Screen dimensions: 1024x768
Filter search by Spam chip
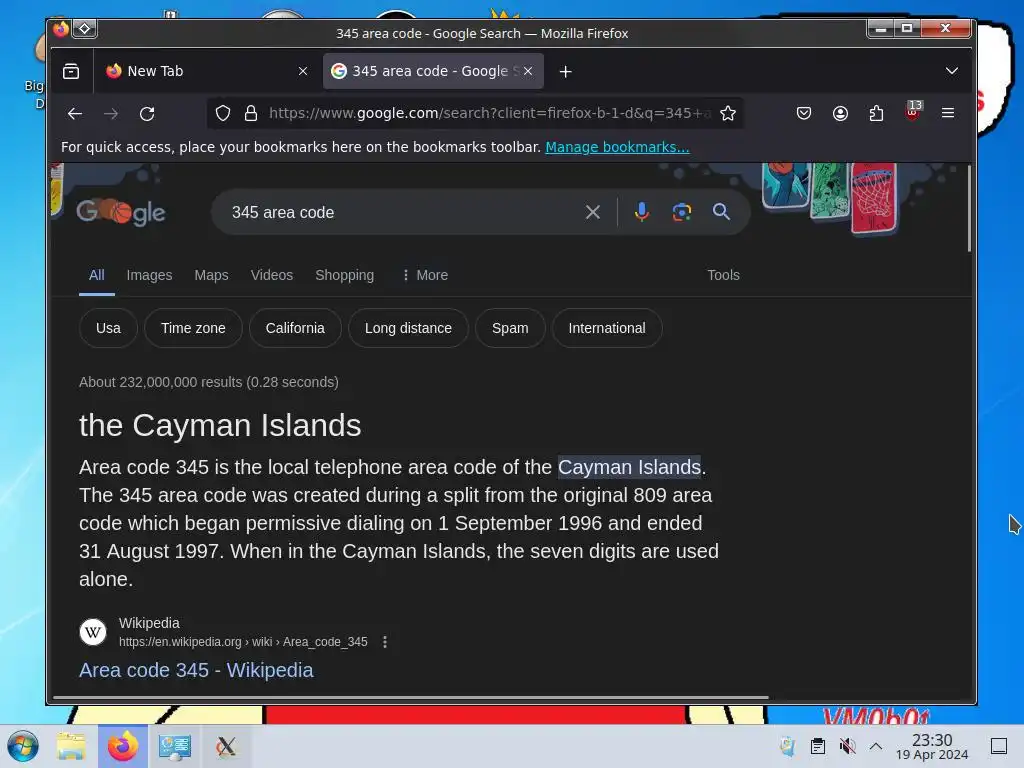[x=510, y=328]
